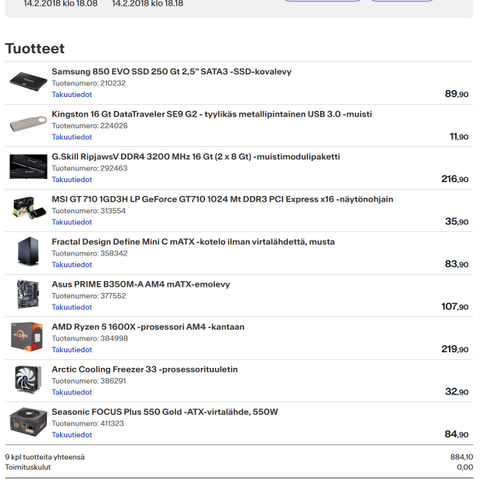Image resolution: width=480 pixels, height=480 pixels.
Task: Open the G.Skill RipjawsV memory image
Action: pyautogui.click(x=28, y=167)
